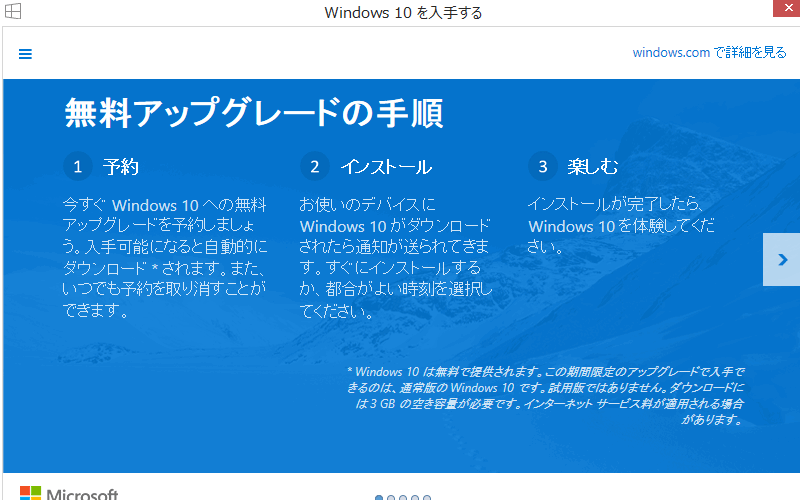Image resolution: width=800 pixels, height=500 pixels.
Task: Click the step 3 number circle
Action: coord(543,166)
